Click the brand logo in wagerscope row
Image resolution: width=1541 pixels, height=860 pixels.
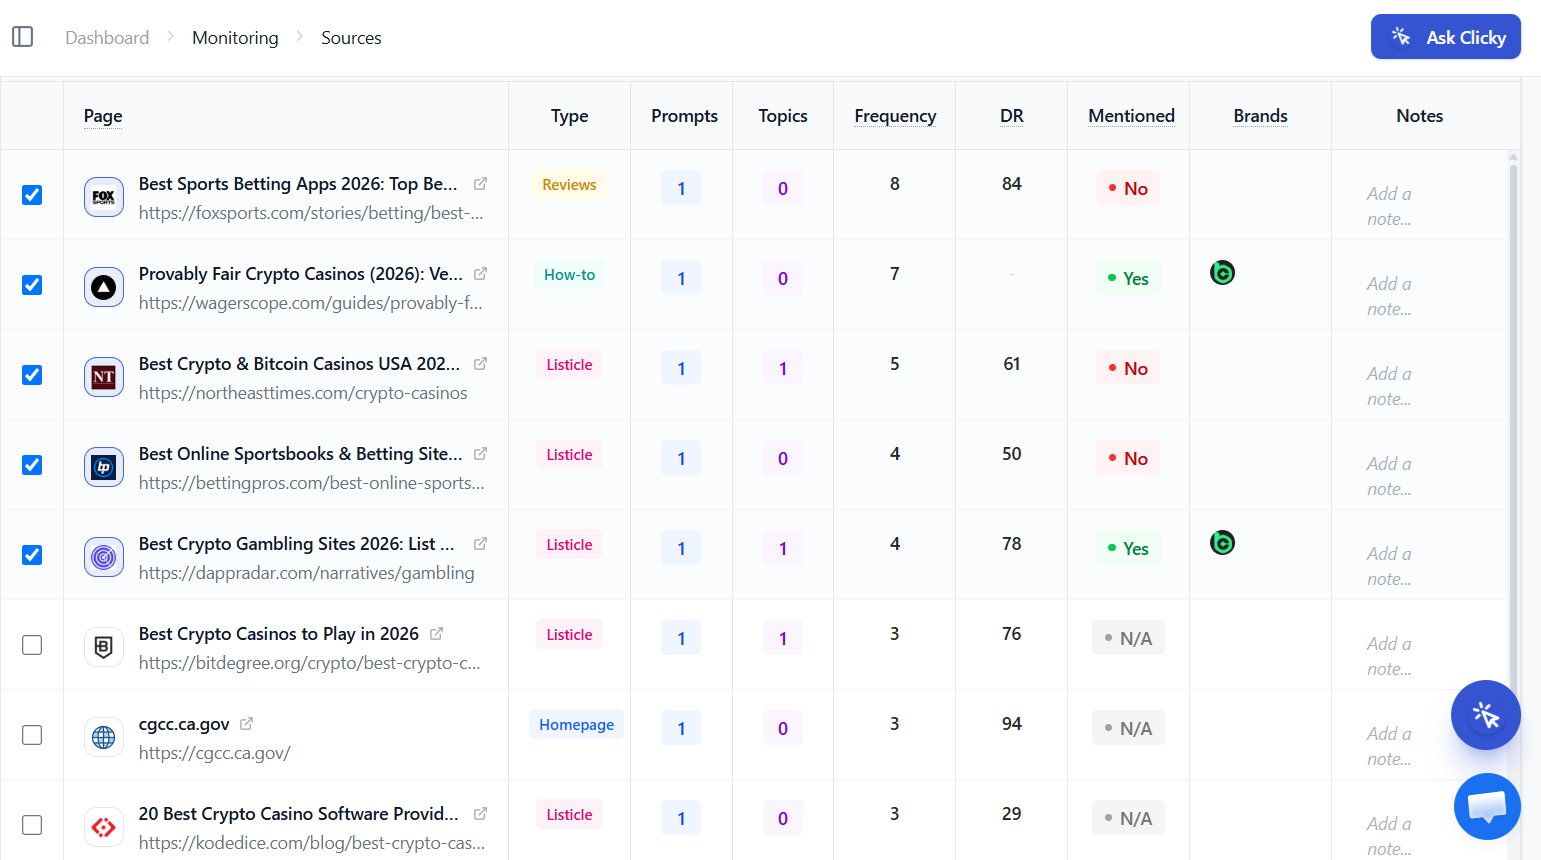tap(1222, 272)
